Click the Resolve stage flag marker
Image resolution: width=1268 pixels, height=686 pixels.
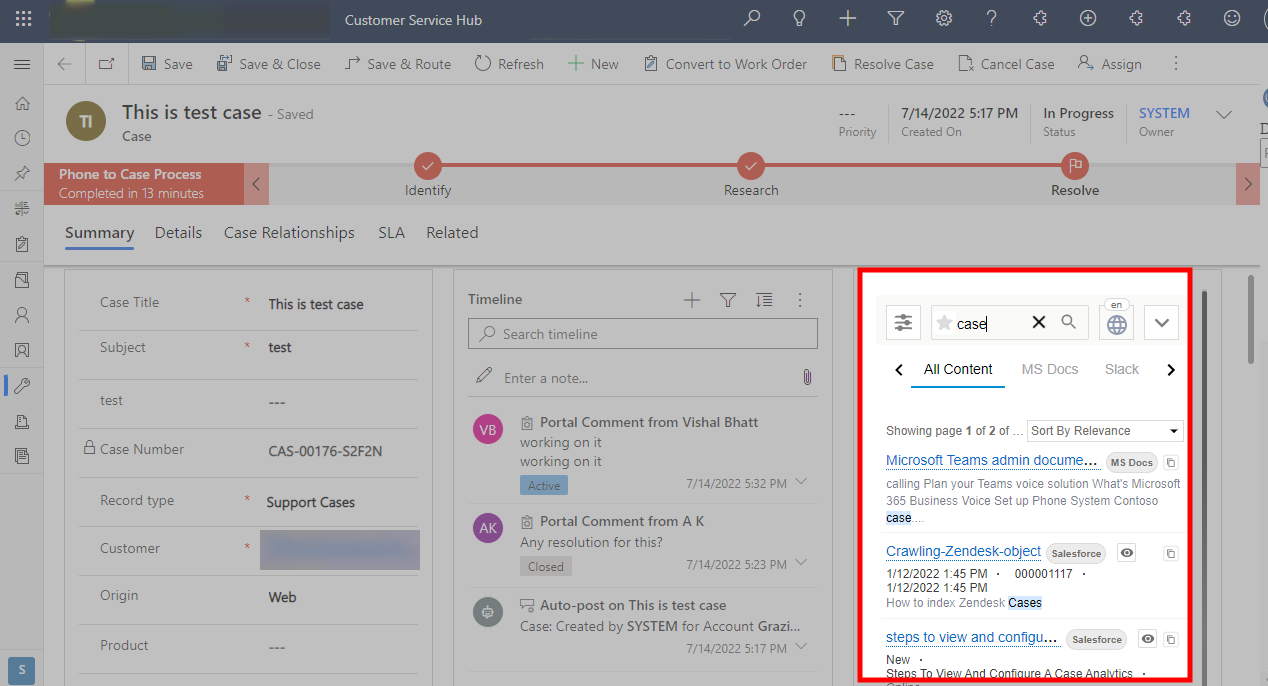click(1075, 165)
